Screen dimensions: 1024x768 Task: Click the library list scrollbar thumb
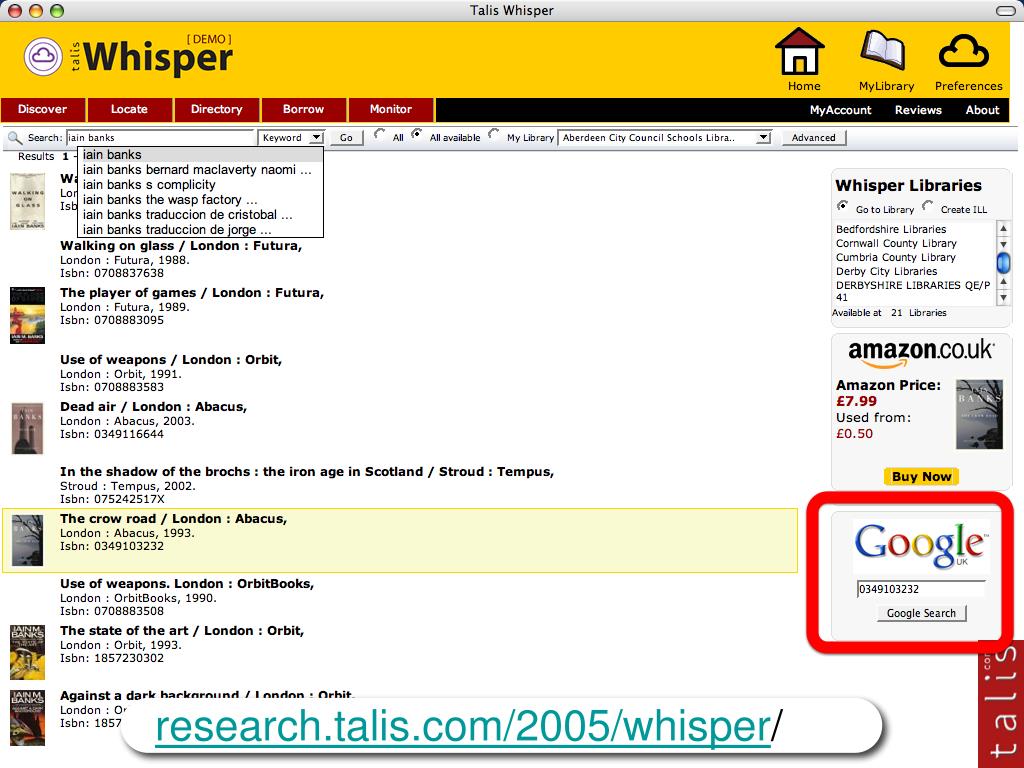[x=1003, y=262]
